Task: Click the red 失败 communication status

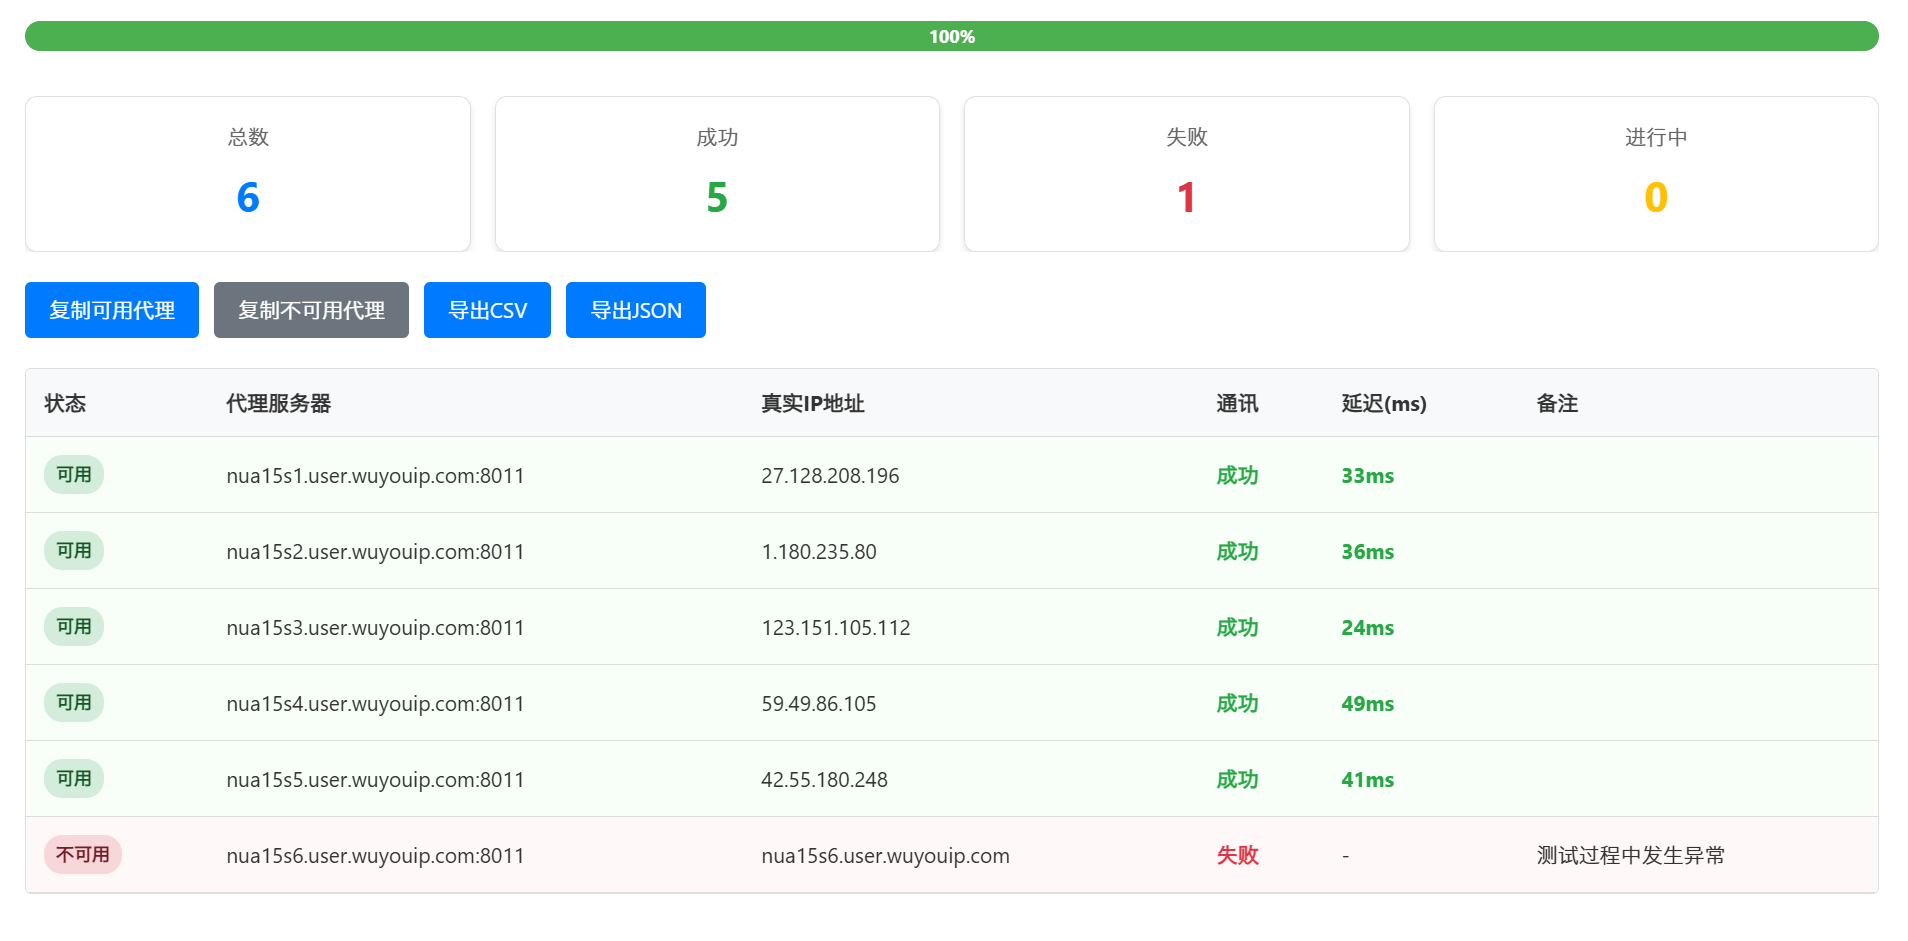Action: pyautogui.click(x=1237, y=855)
